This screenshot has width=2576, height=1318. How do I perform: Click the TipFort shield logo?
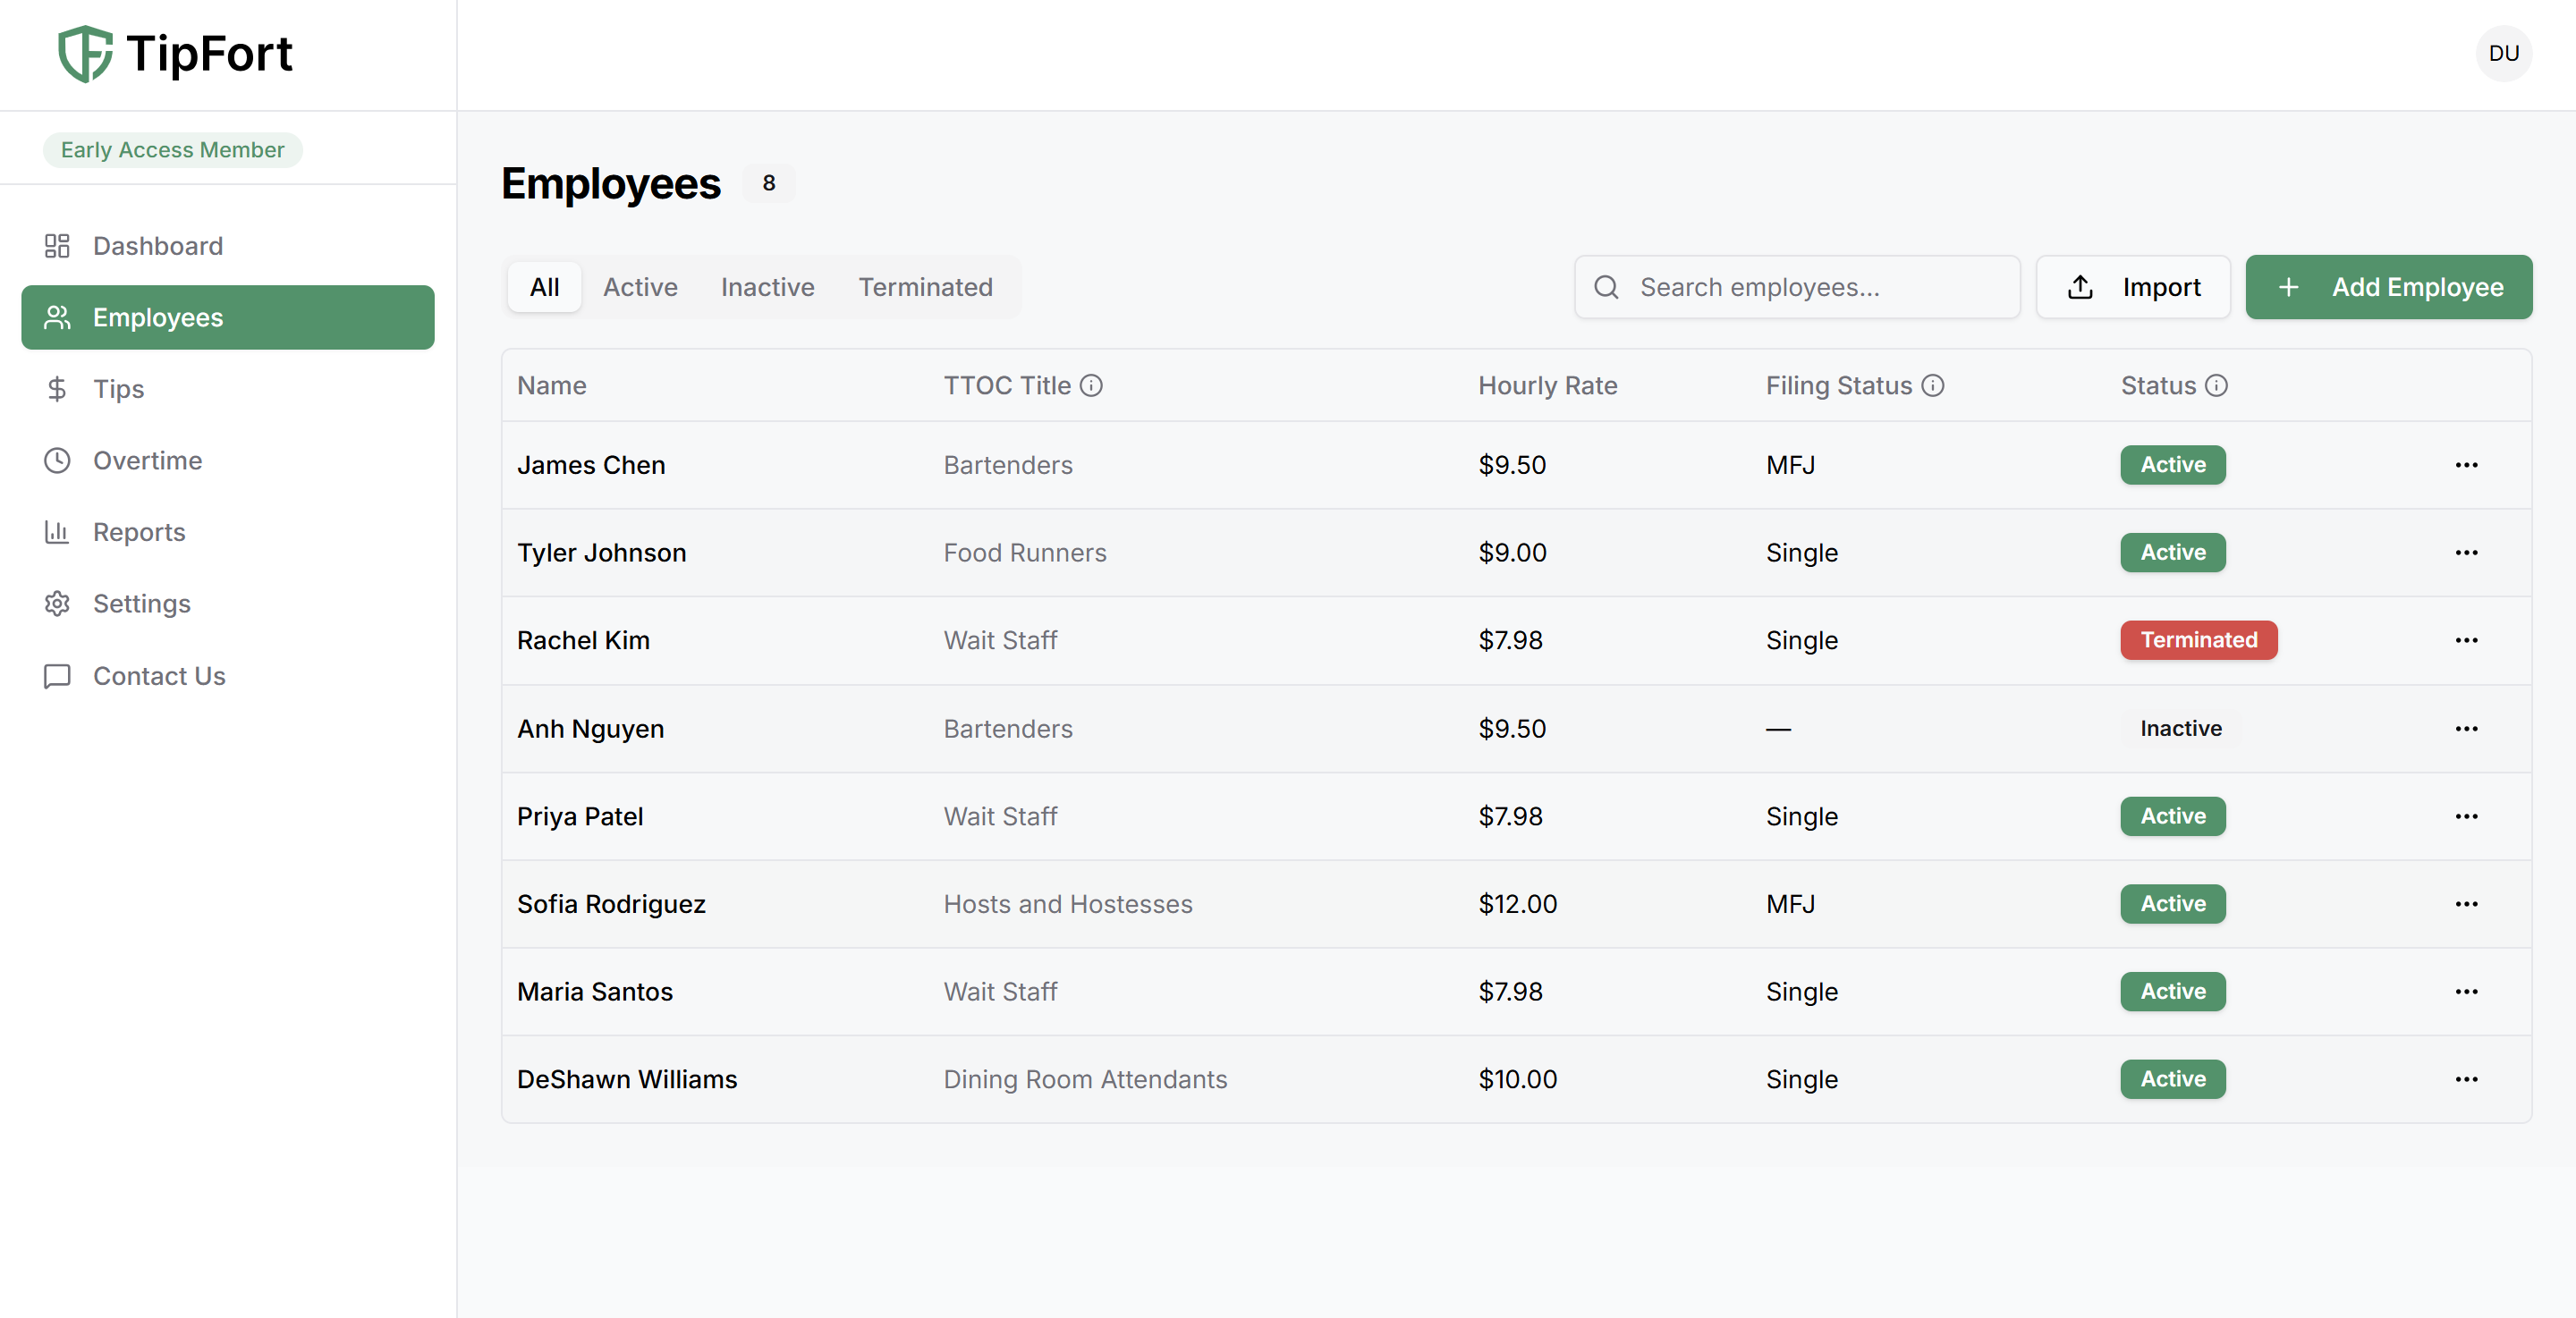tap(84, 53)
